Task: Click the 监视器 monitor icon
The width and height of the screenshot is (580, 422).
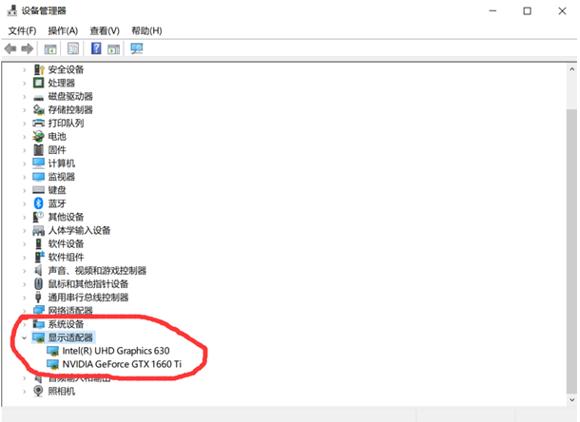Action: [x=38, y=177]
